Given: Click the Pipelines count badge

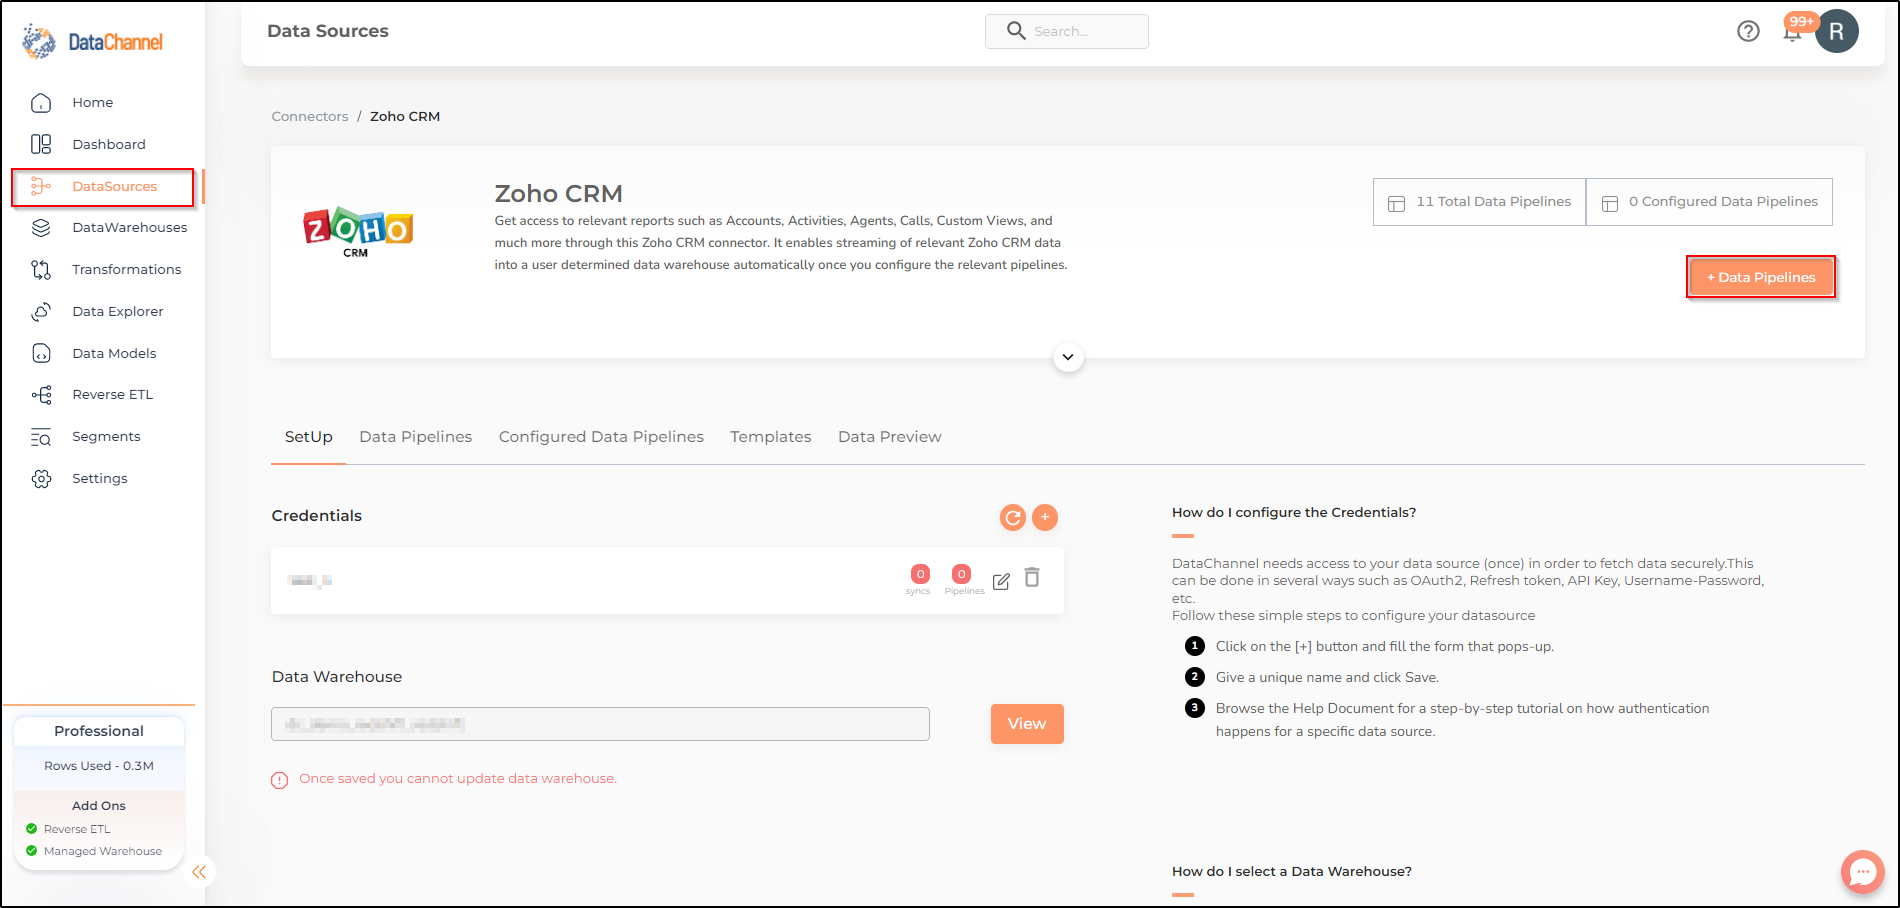Looking at the screenshot, I should pos(961,574).
